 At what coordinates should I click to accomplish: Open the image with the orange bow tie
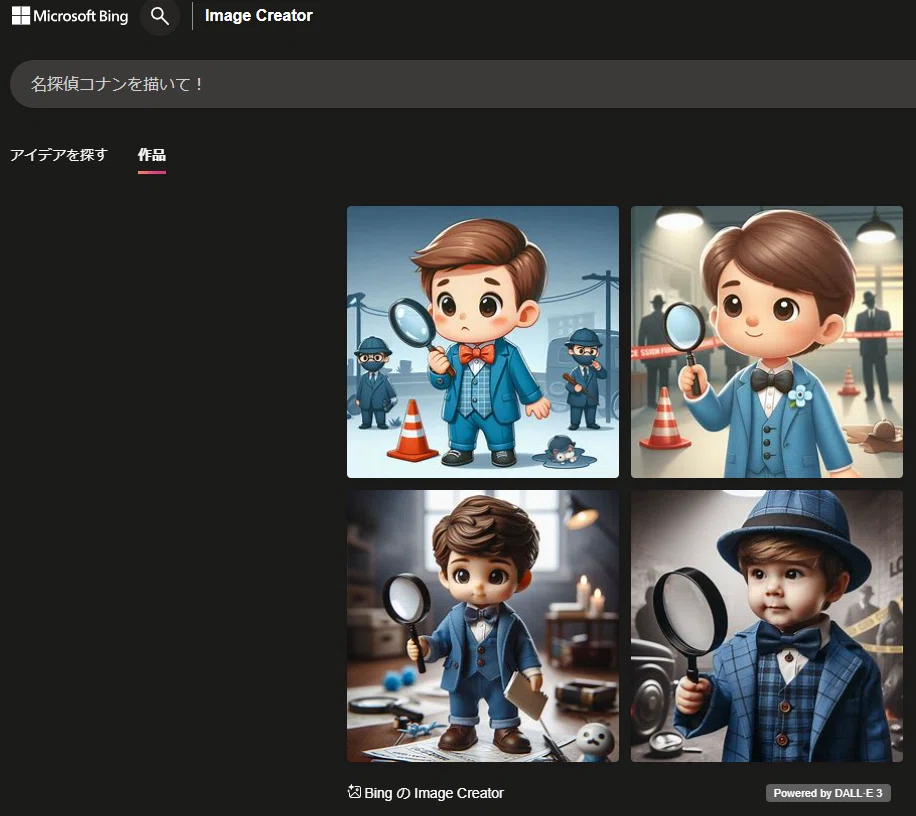483,342
